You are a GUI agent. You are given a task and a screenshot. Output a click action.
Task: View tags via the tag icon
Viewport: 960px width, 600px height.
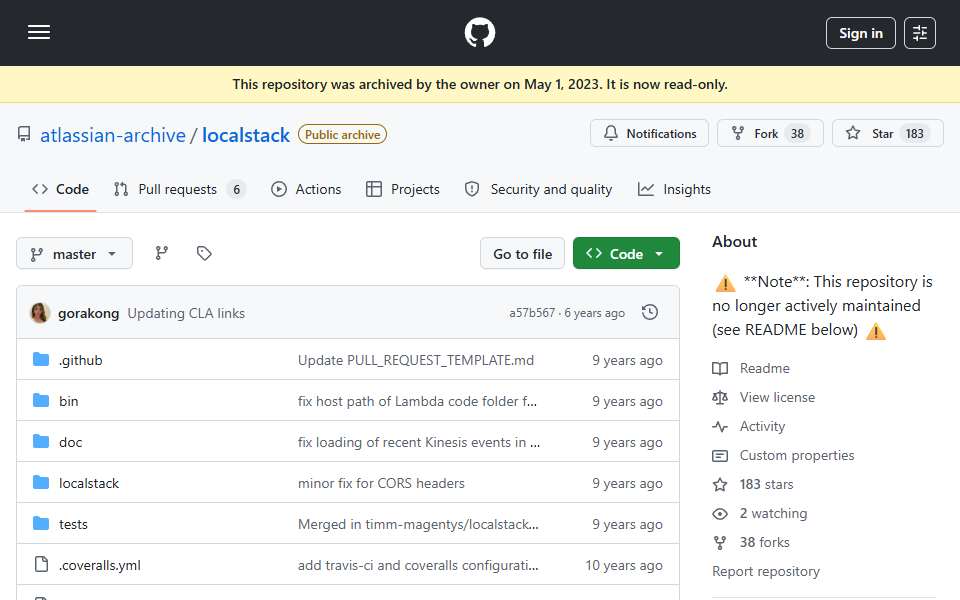pyautogui.click(x=204, y=253)
